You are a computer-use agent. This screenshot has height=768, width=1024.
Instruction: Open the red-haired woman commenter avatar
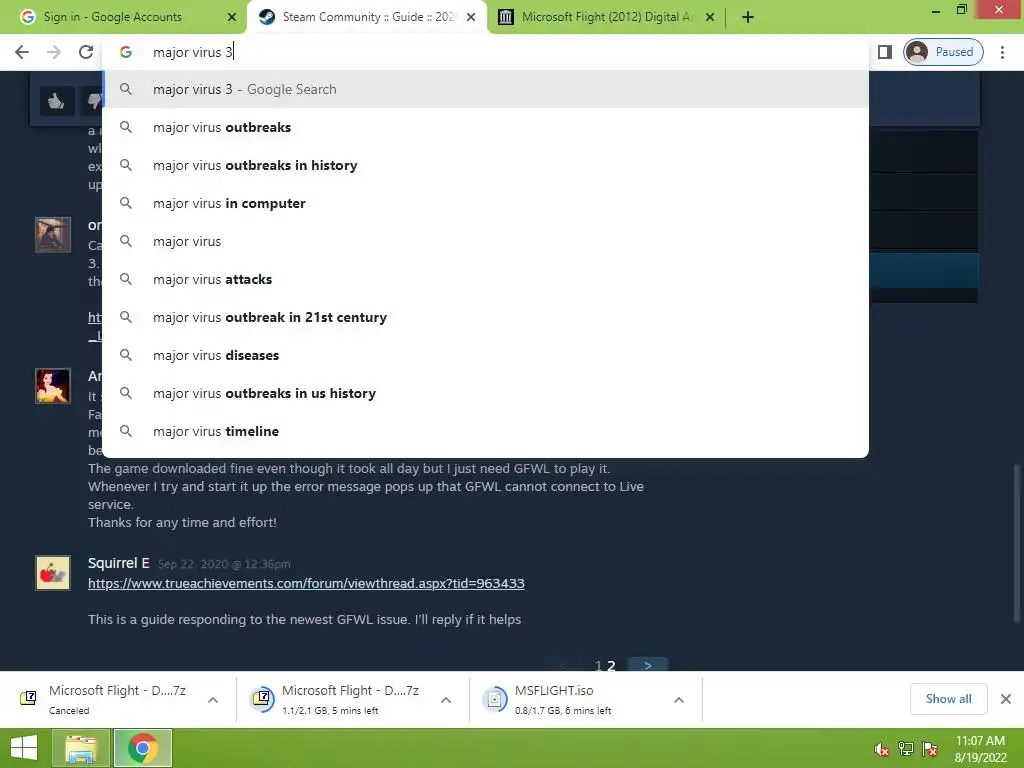53,386
